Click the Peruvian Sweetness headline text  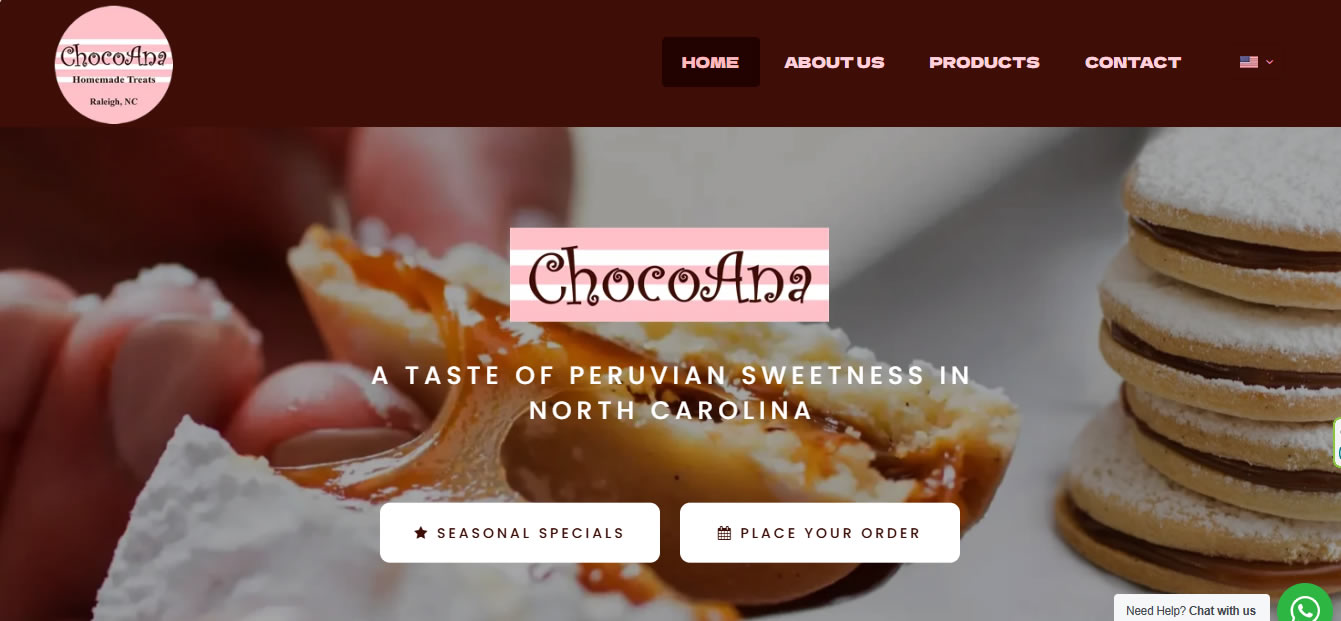[671, 393]
